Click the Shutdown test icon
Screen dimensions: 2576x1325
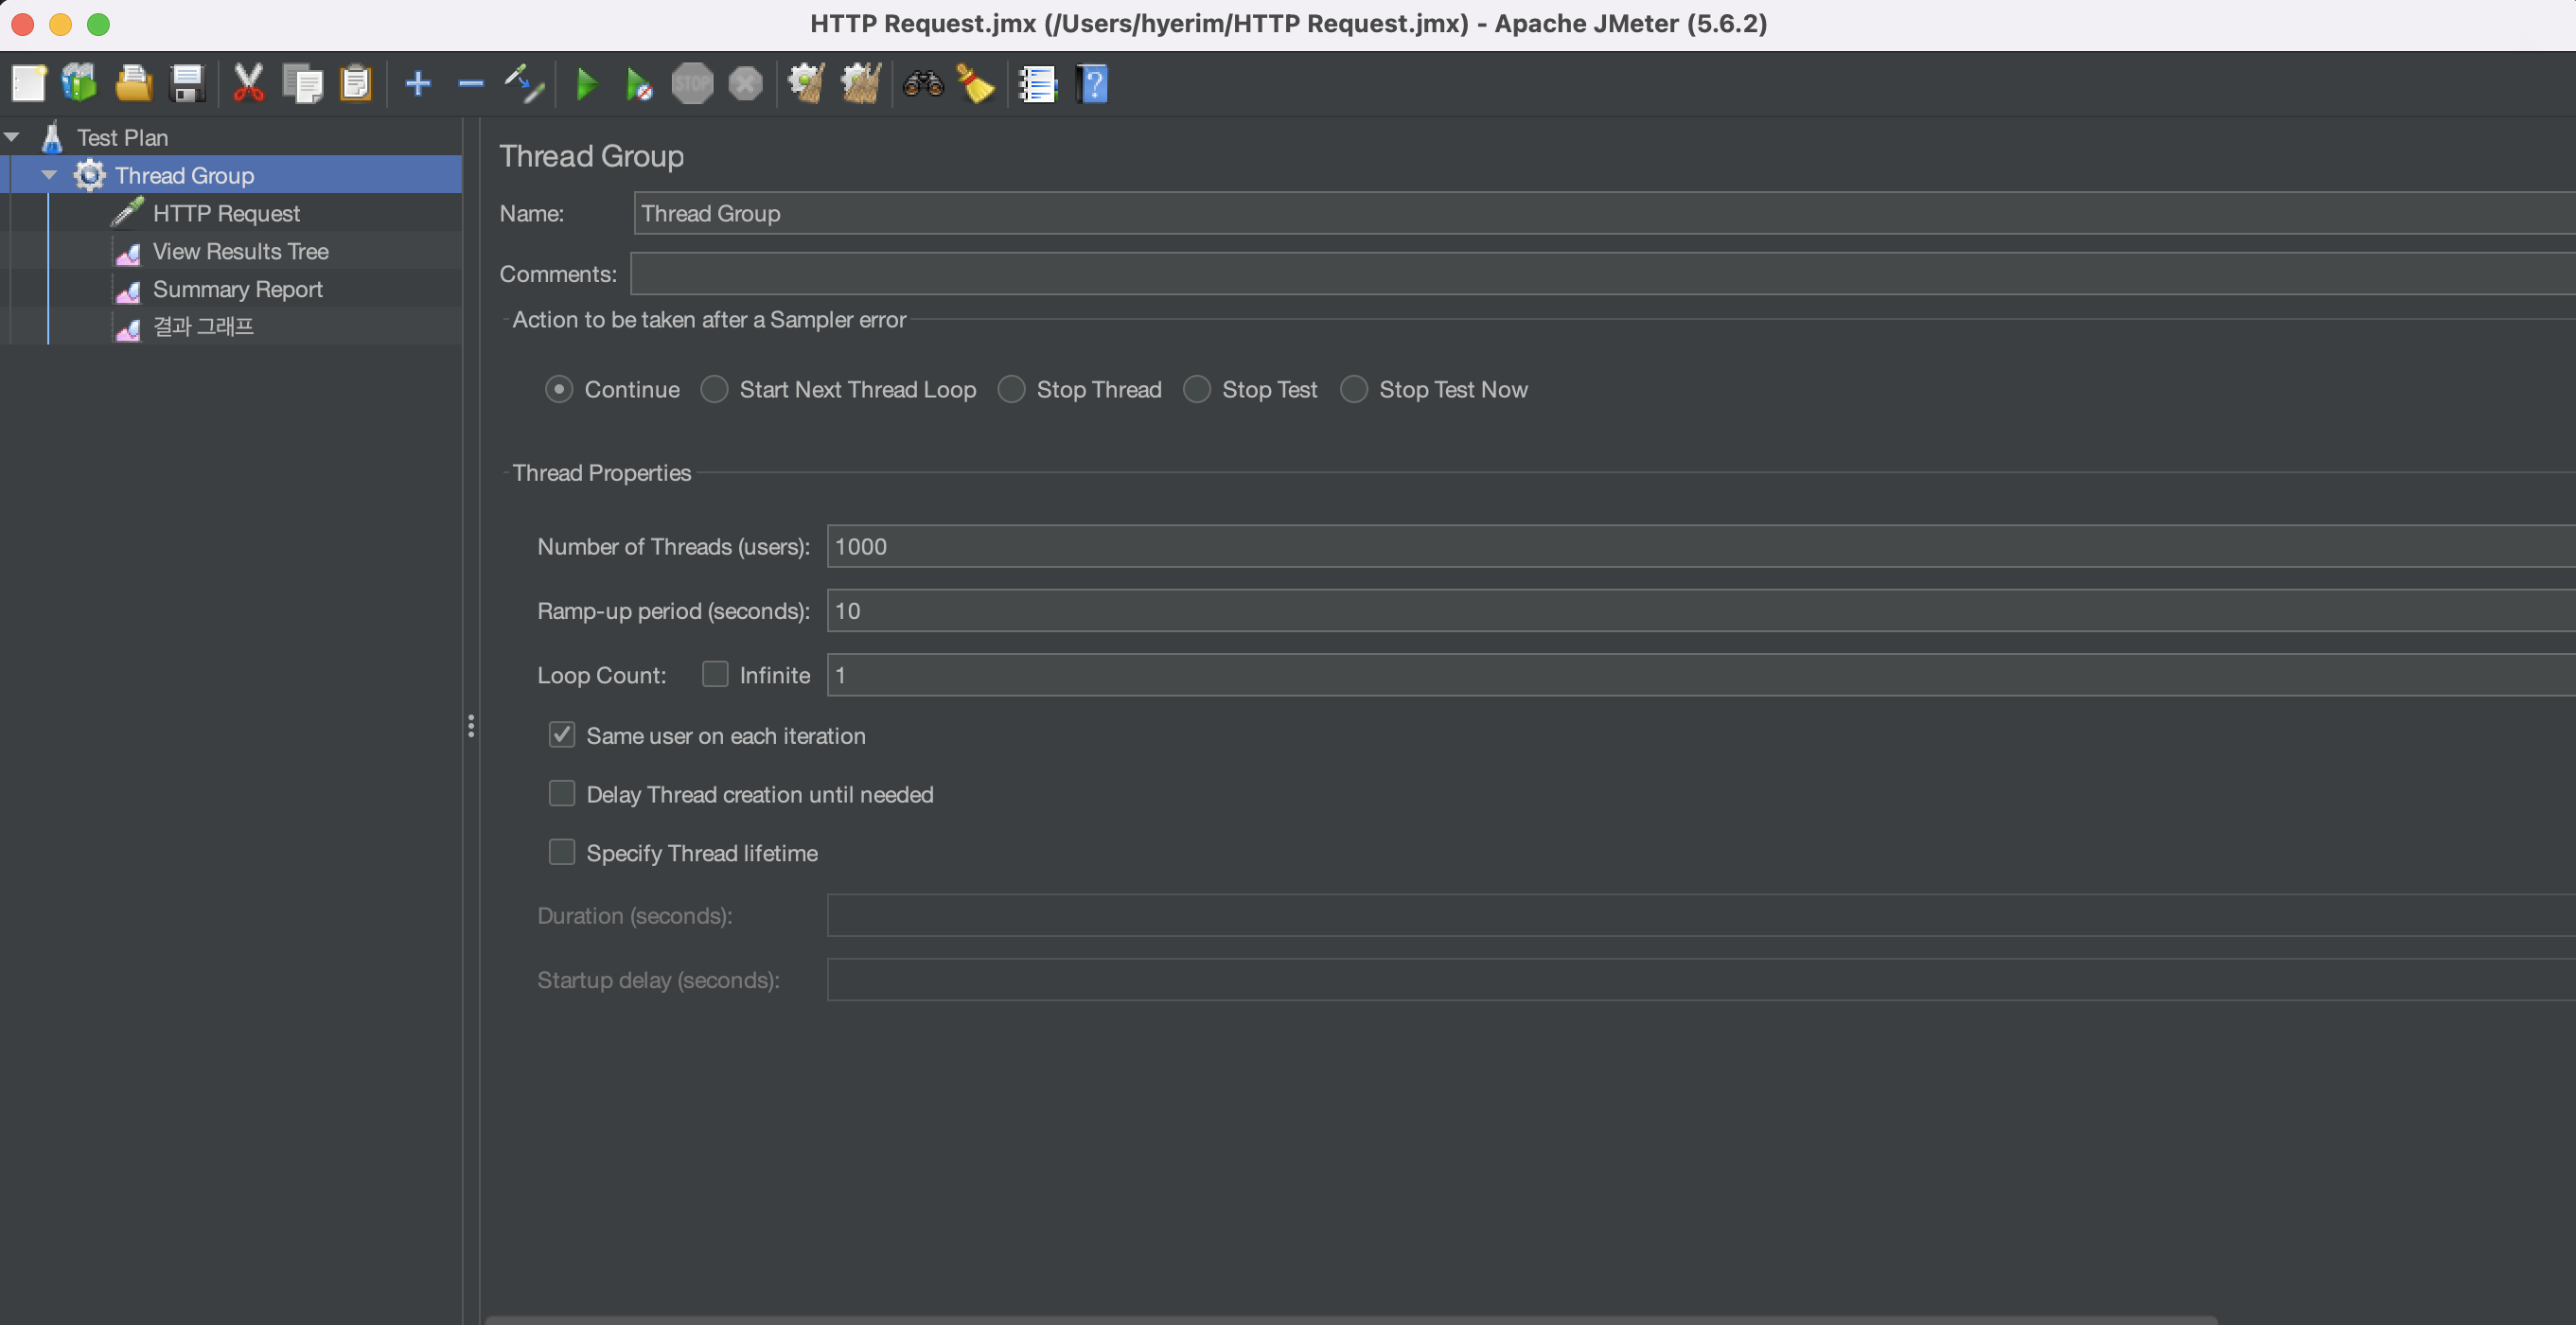point(745,84)
